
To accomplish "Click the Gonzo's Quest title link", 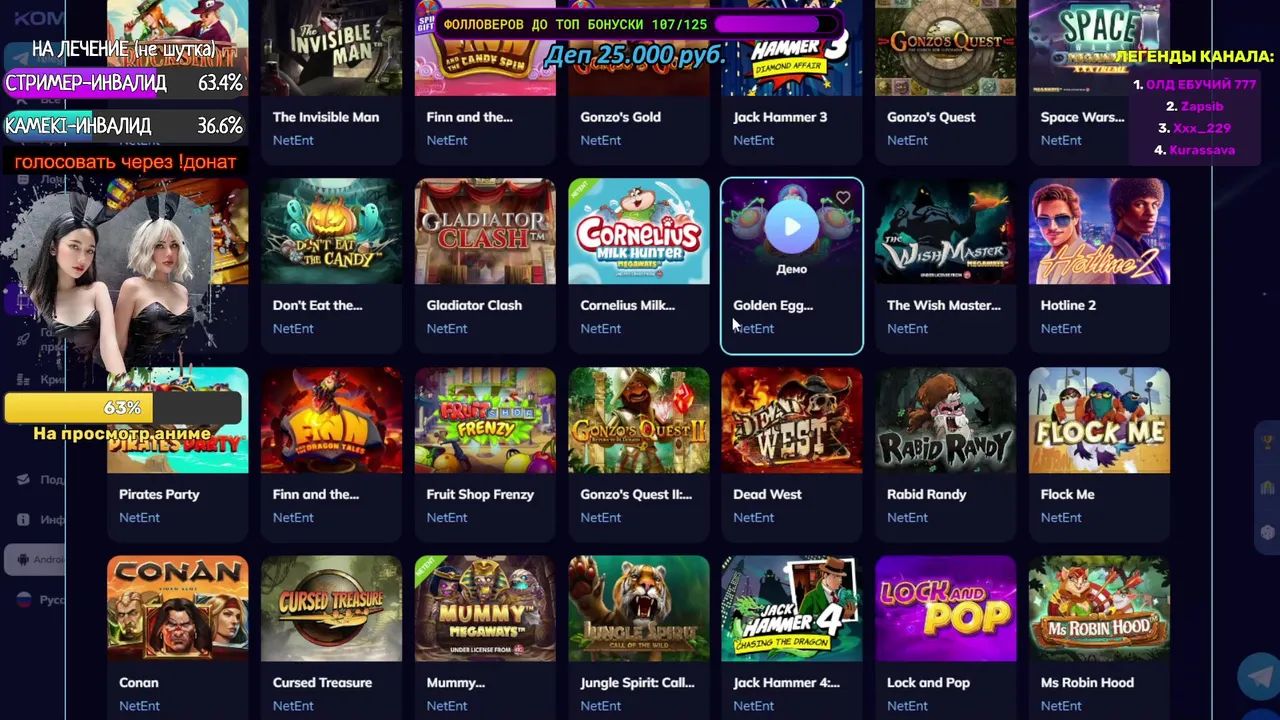I will (x=931, y=117).
